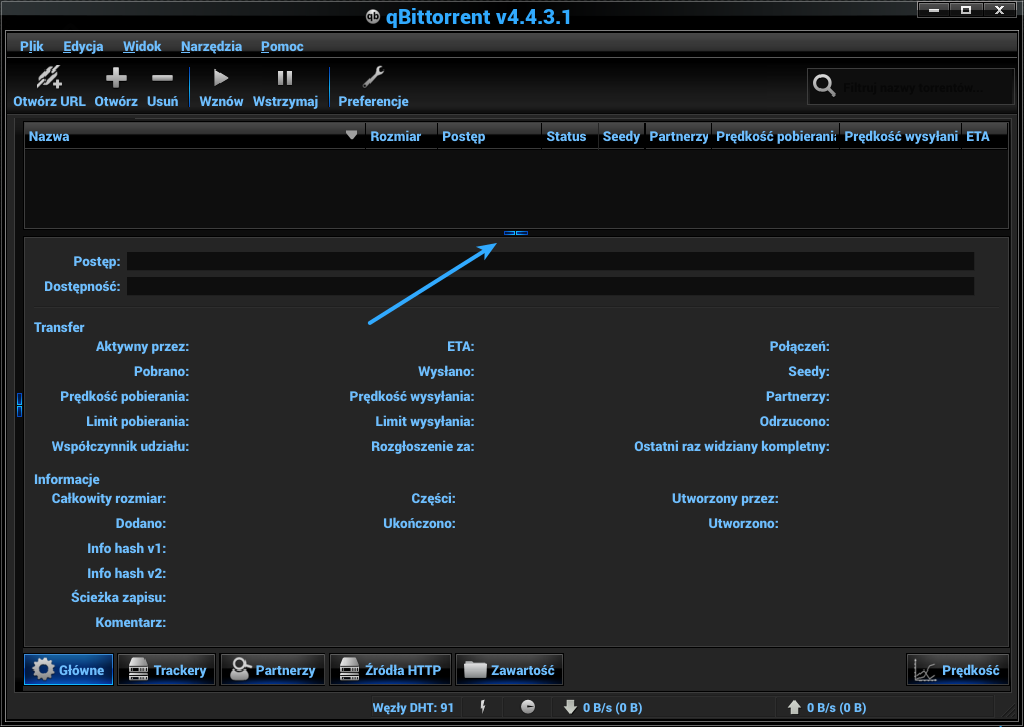The height and width of the screenshot is (727, 1024).
Task: Click the Ostatni raz widziany kompletny label
Action: coord(731,447)
